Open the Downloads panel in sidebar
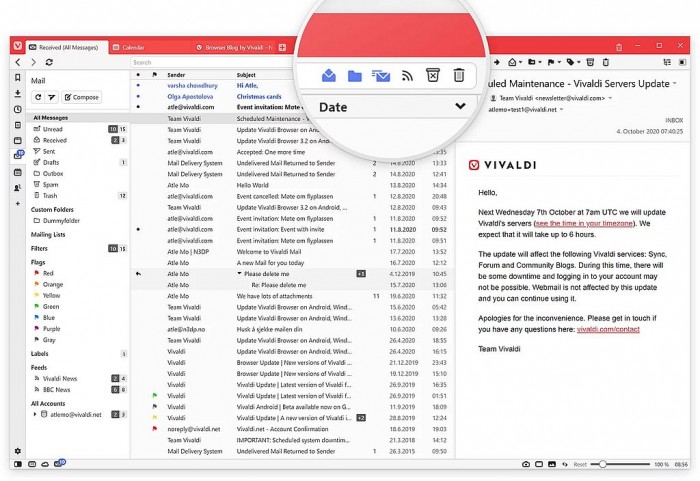Image resolution: width=700 pixels, height=481 pixels. 18,94
